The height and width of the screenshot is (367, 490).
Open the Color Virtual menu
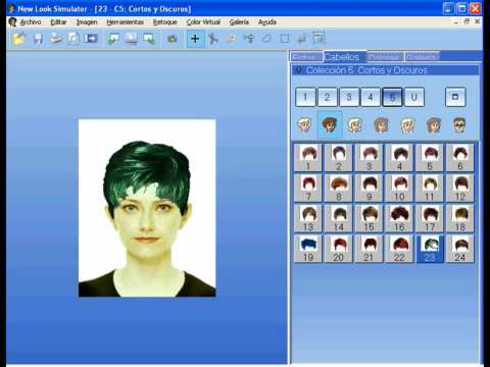point(203,22)
